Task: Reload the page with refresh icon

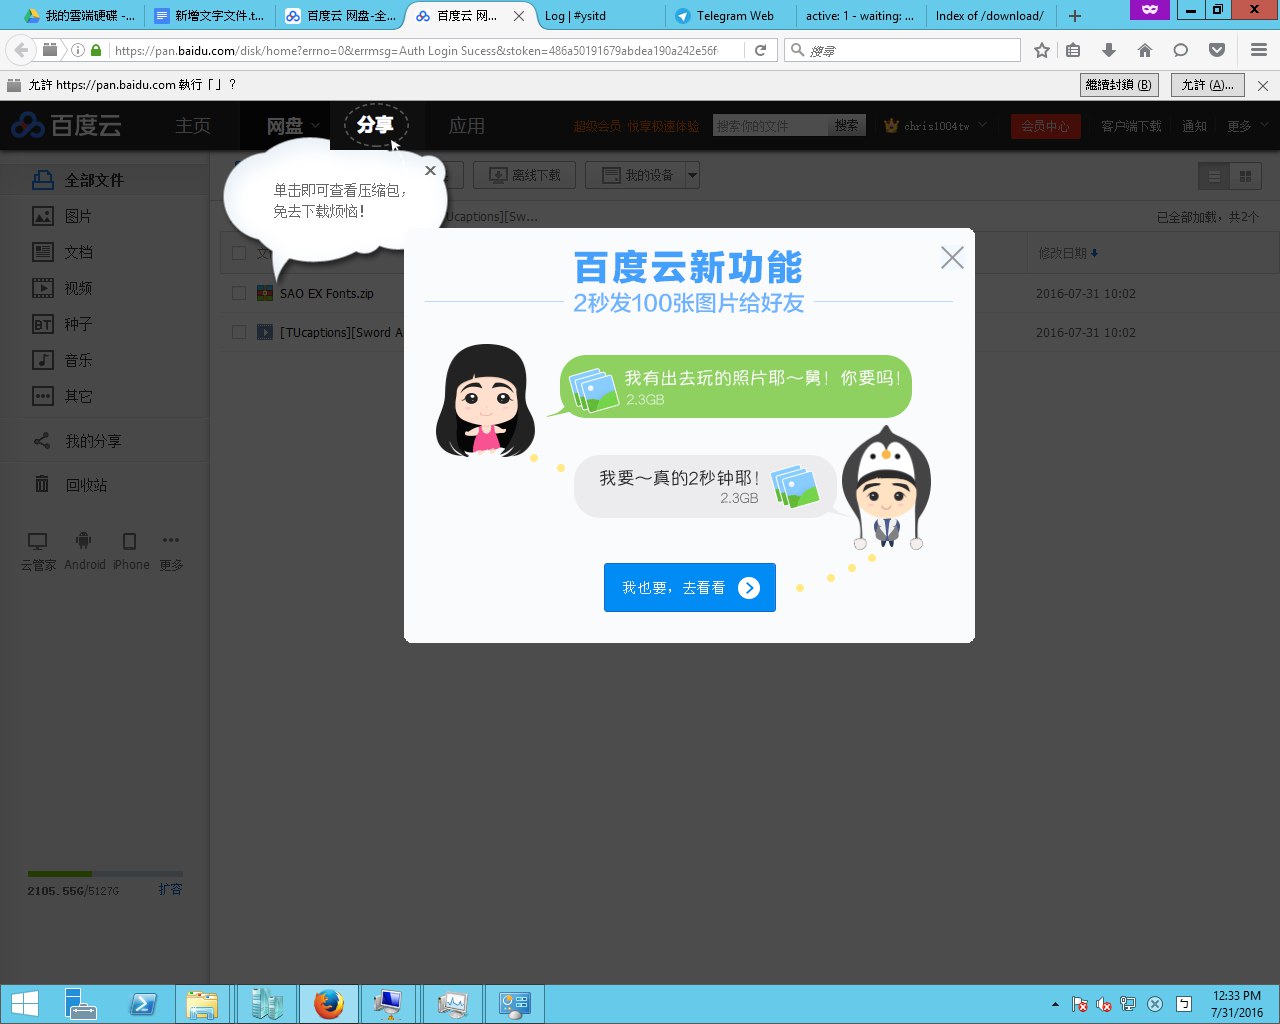Action: (x=760, y=50)
